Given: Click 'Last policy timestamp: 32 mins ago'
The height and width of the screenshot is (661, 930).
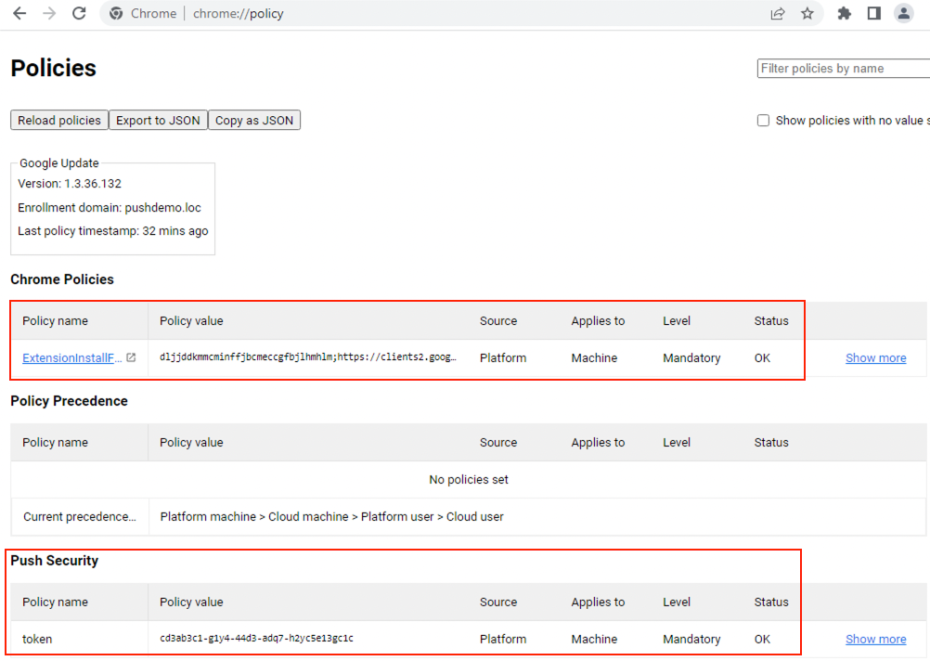Looking at the screenshot, I should tap(113, 231).
